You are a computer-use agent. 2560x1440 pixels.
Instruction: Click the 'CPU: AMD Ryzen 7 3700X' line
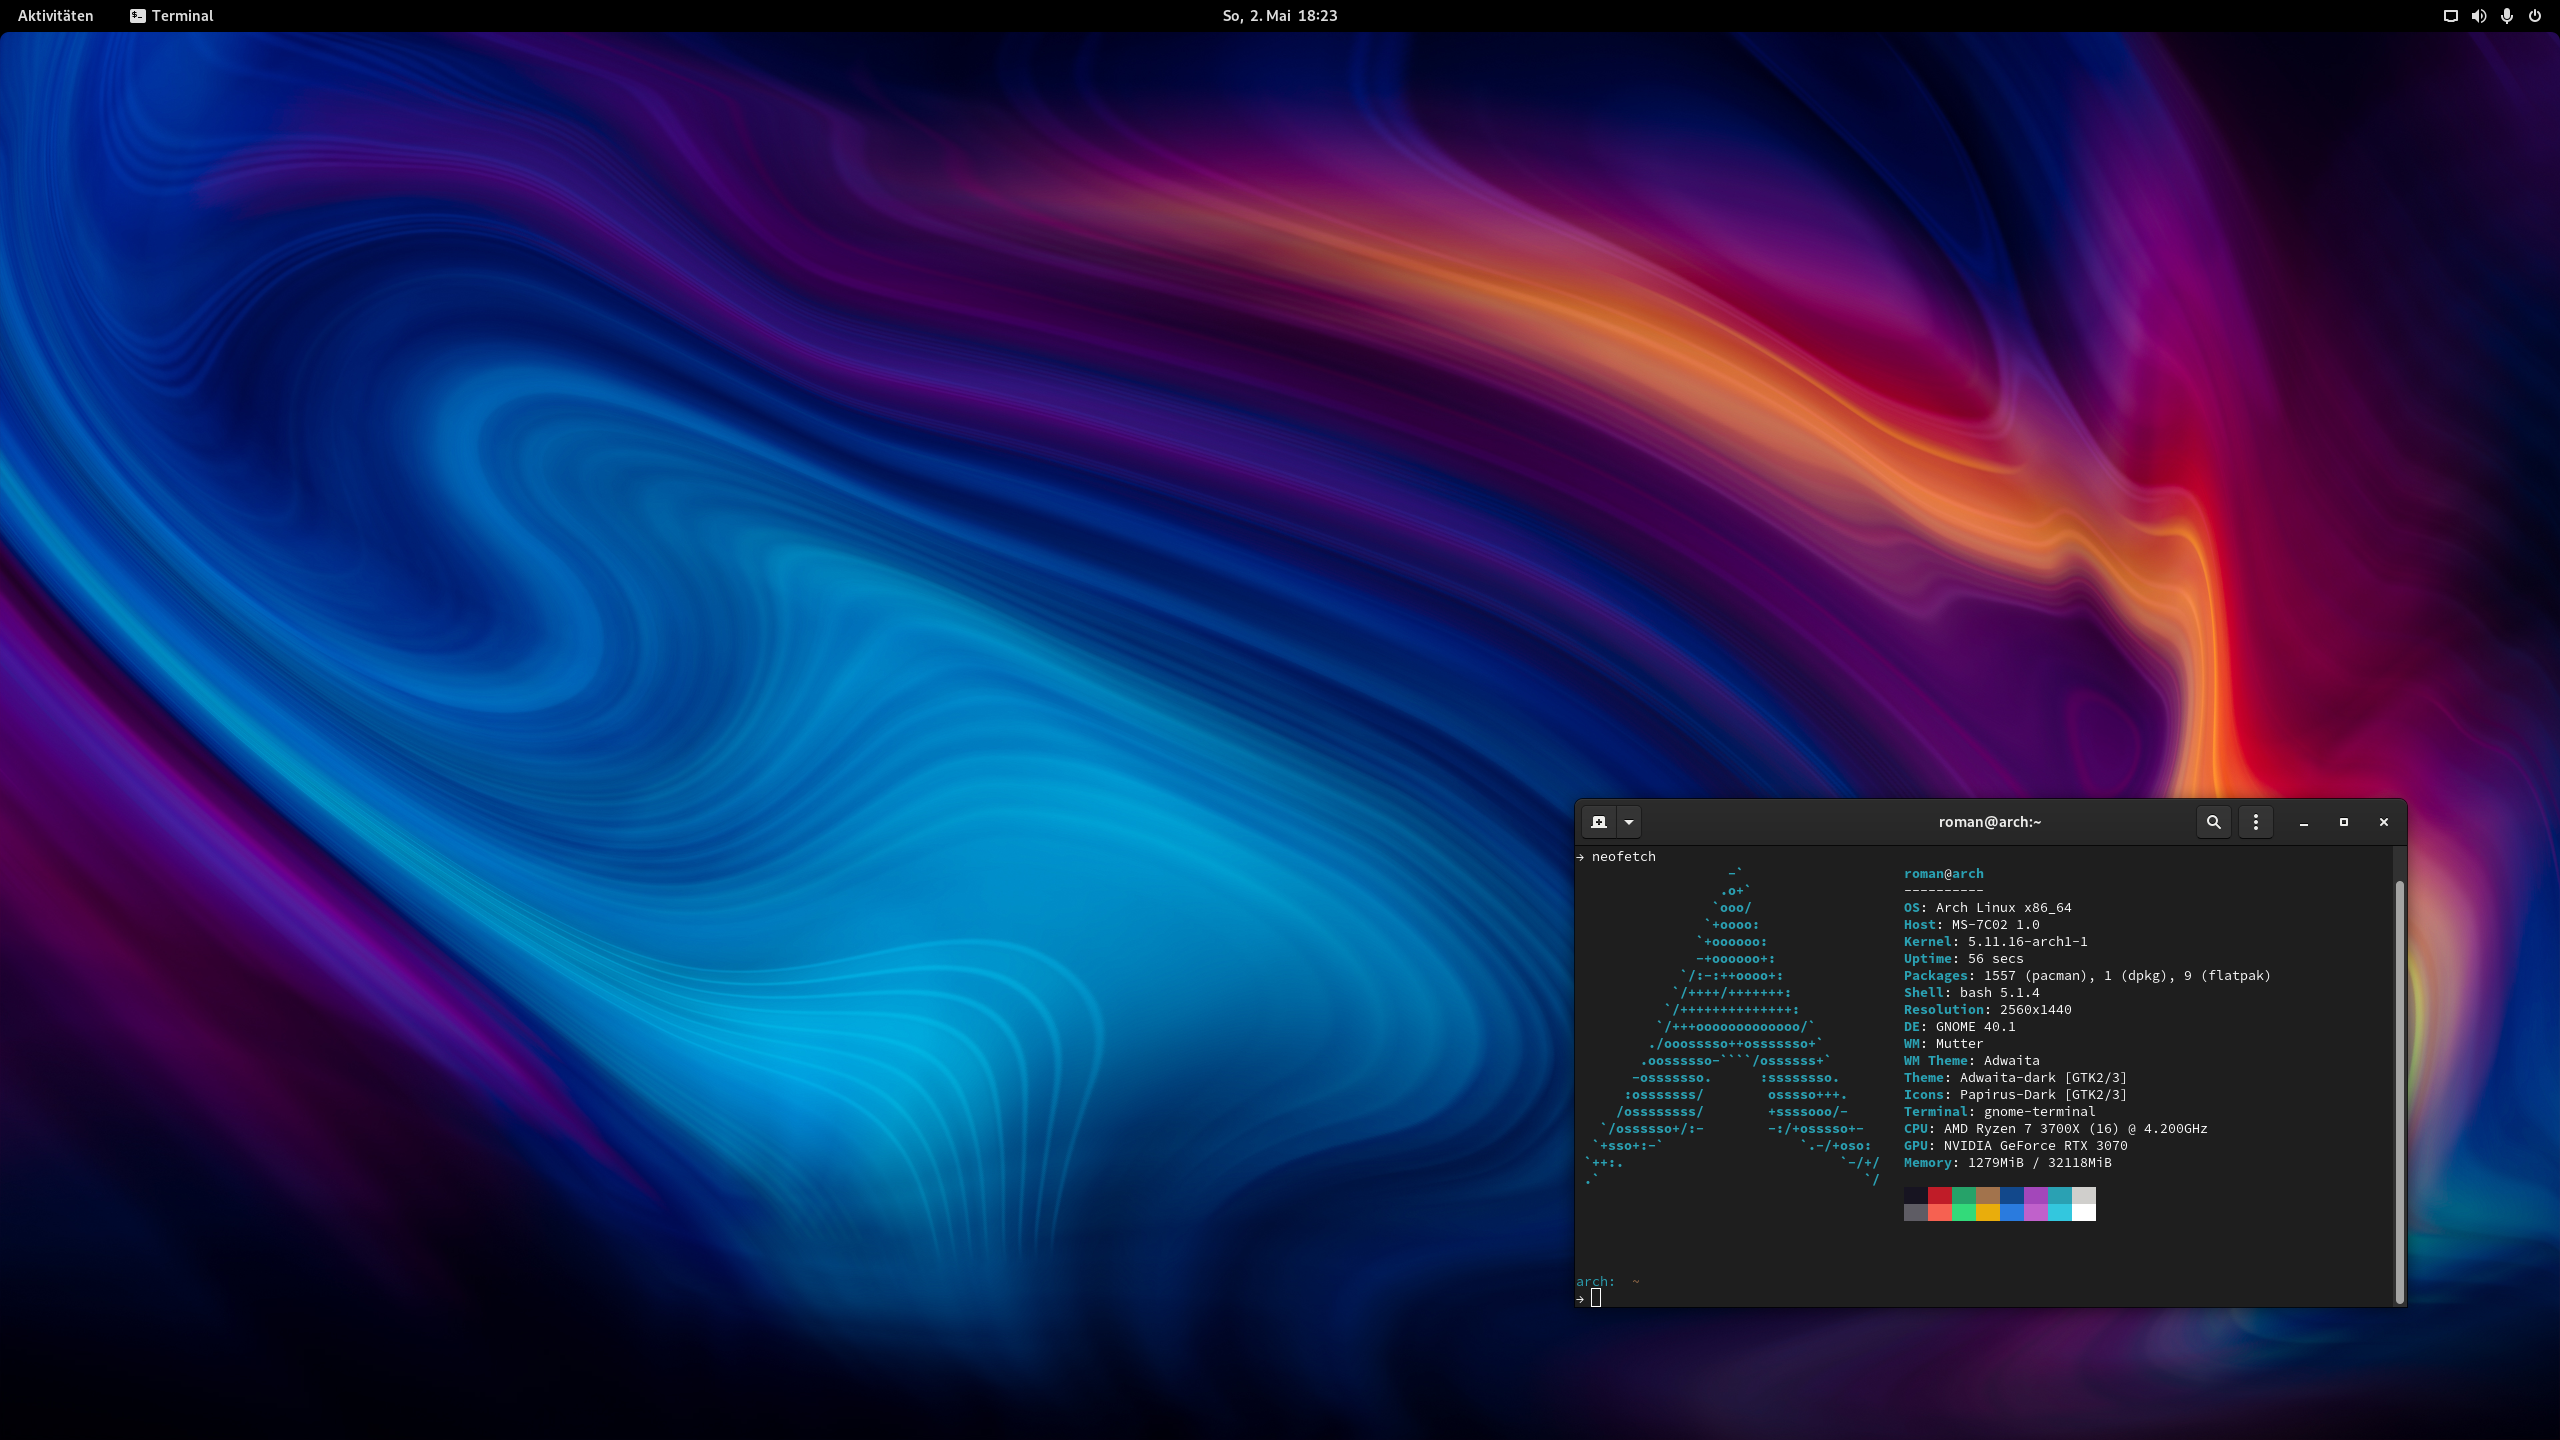(x=2056, y=1129)
